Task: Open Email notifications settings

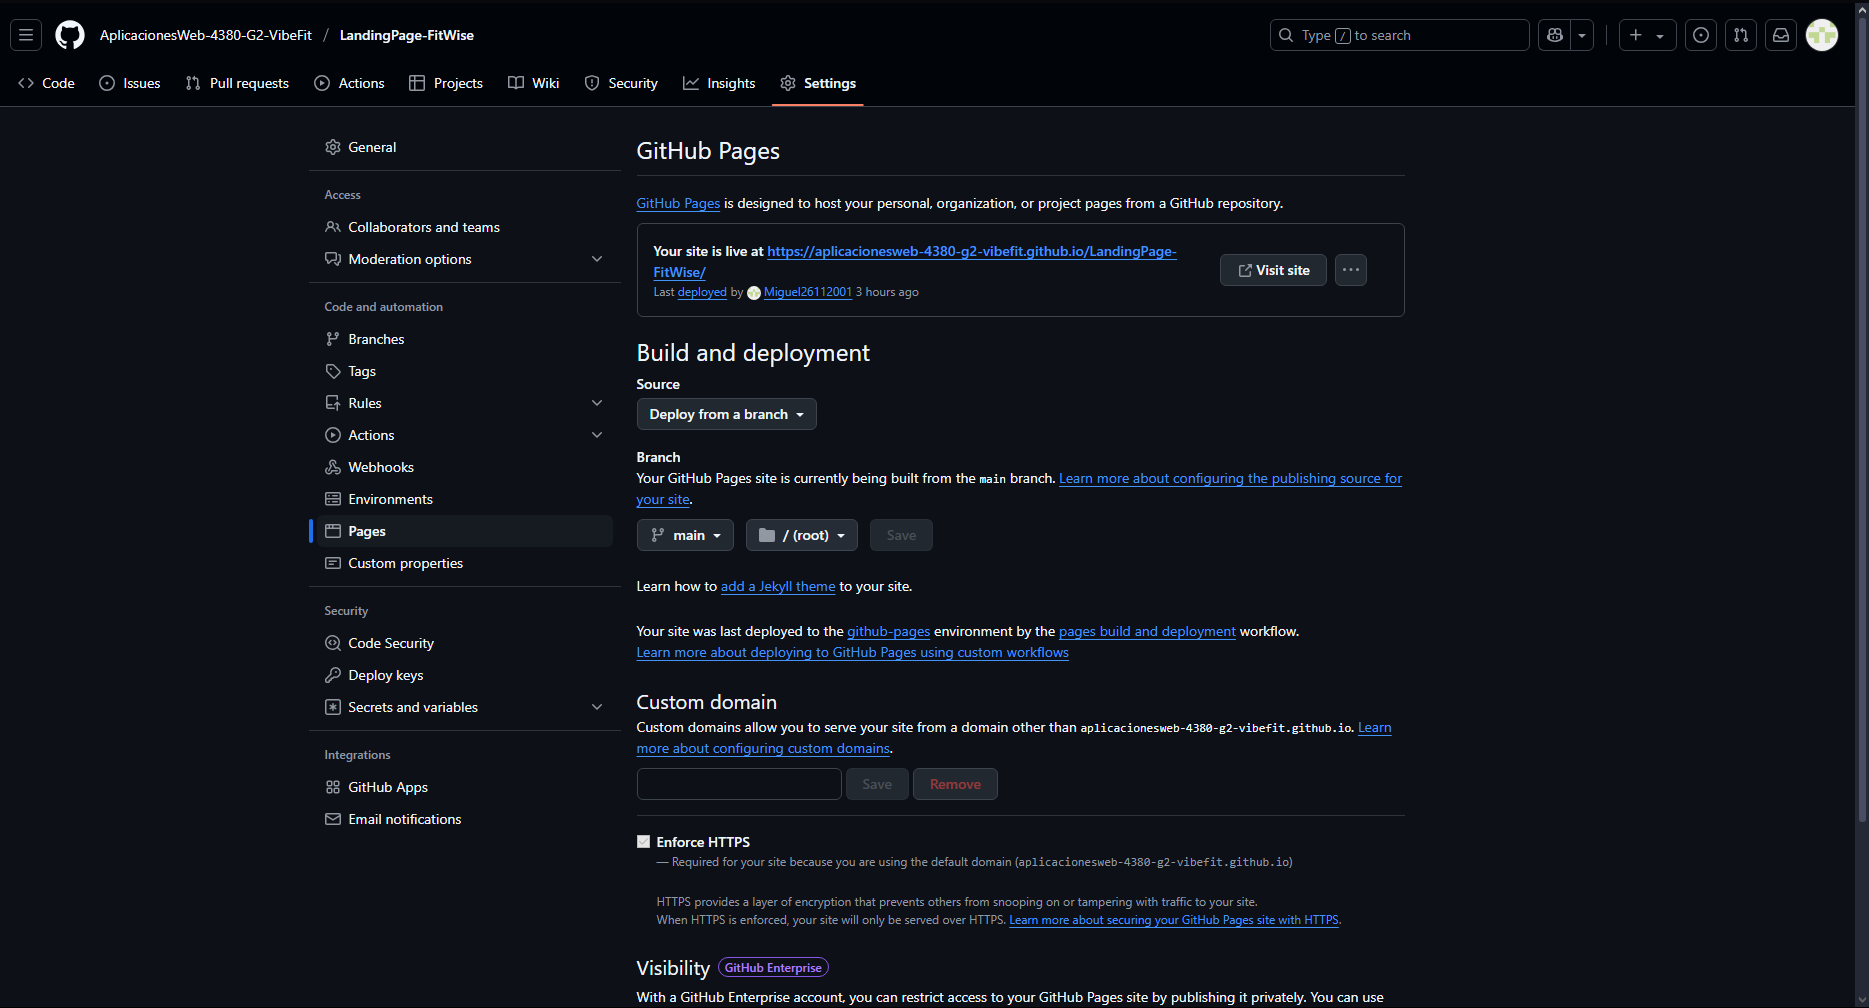Action: pos(465,819)
